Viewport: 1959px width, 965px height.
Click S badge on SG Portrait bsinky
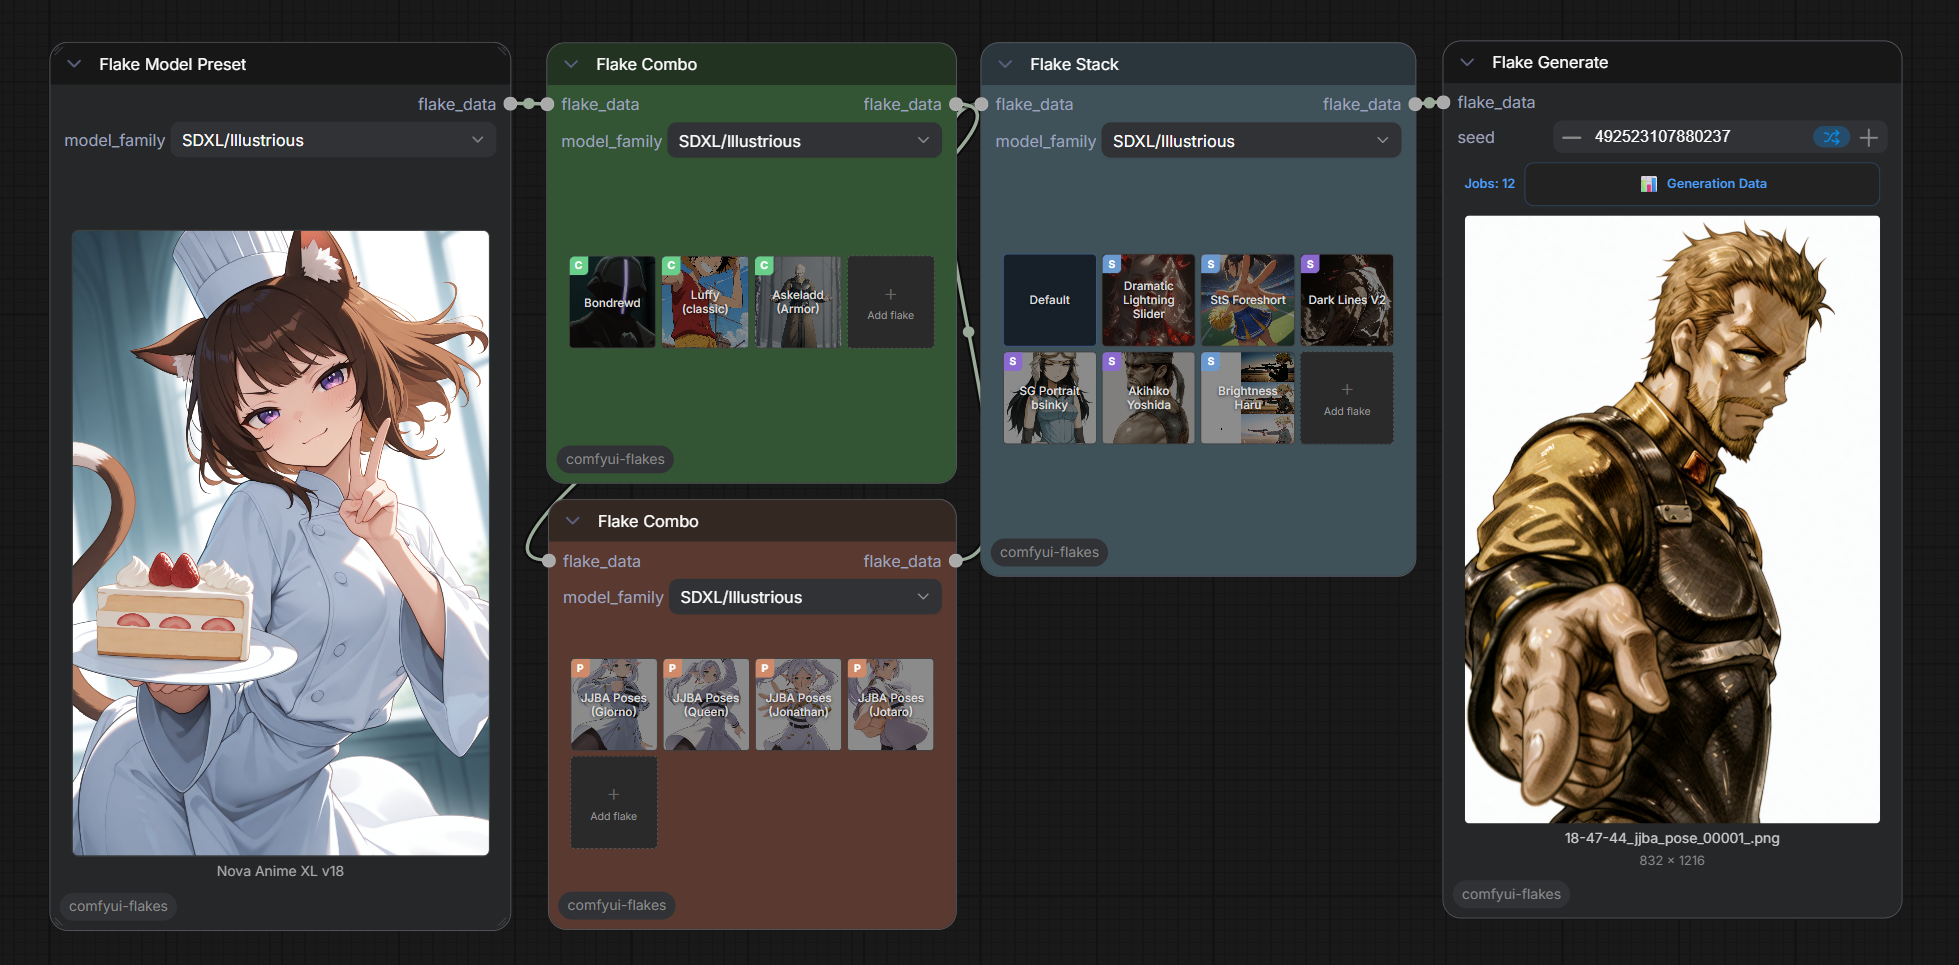(x=1013, y=362)
